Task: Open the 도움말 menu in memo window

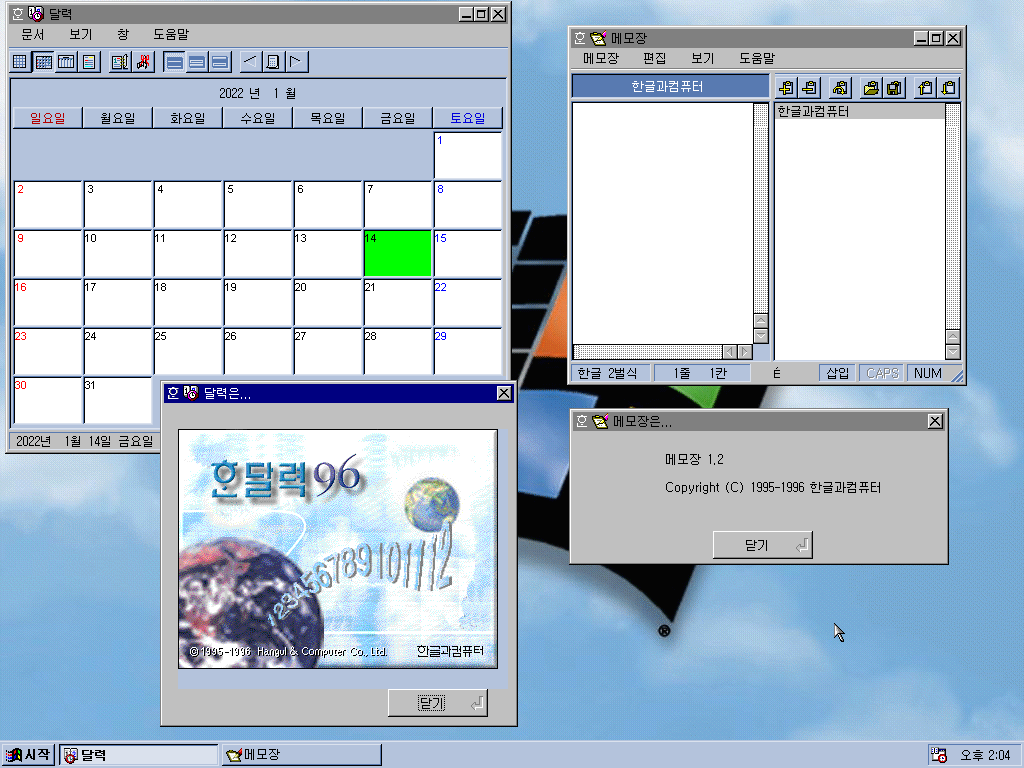Action: pyautogui.click(x=757, y=59)
